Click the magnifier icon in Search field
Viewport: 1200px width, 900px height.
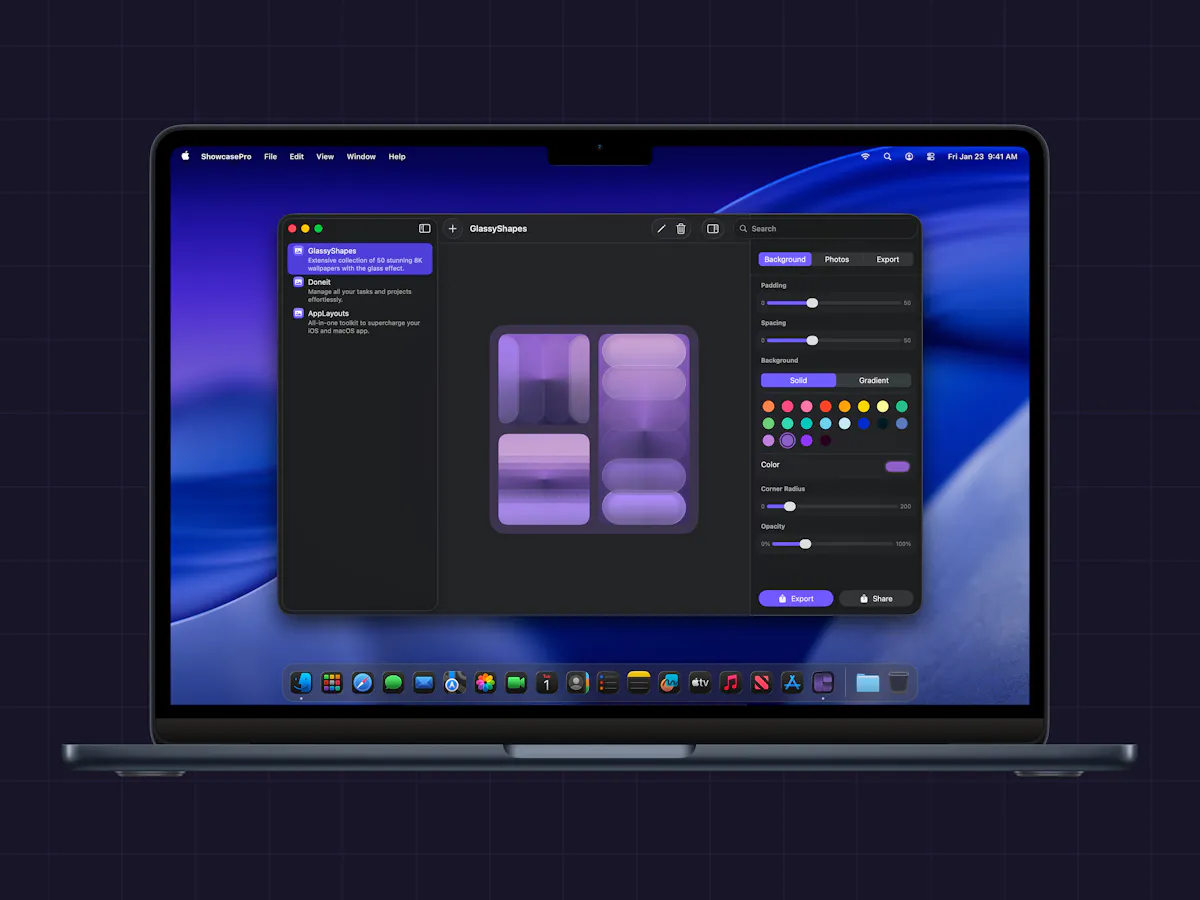(x=744, y=229)
